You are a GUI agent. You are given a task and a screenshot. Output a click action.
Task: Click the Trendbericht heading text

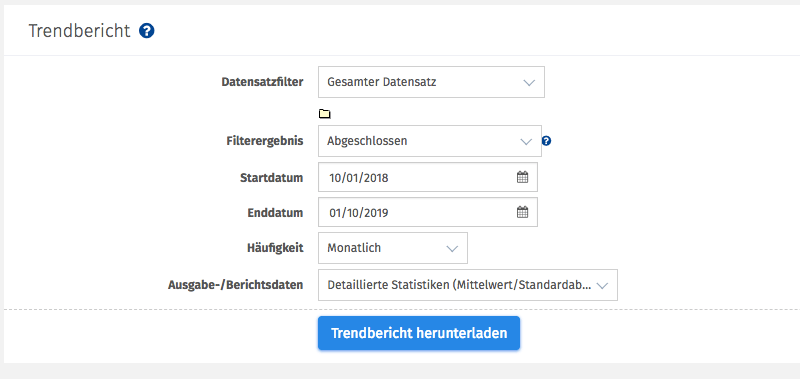click(x=80, y=31)
